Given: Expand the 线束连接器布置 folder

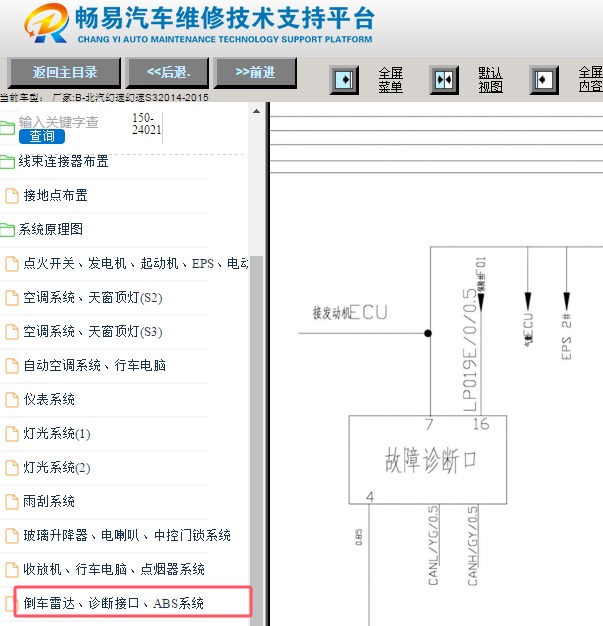Looking at the screenshot, I should tap(7, 161).
